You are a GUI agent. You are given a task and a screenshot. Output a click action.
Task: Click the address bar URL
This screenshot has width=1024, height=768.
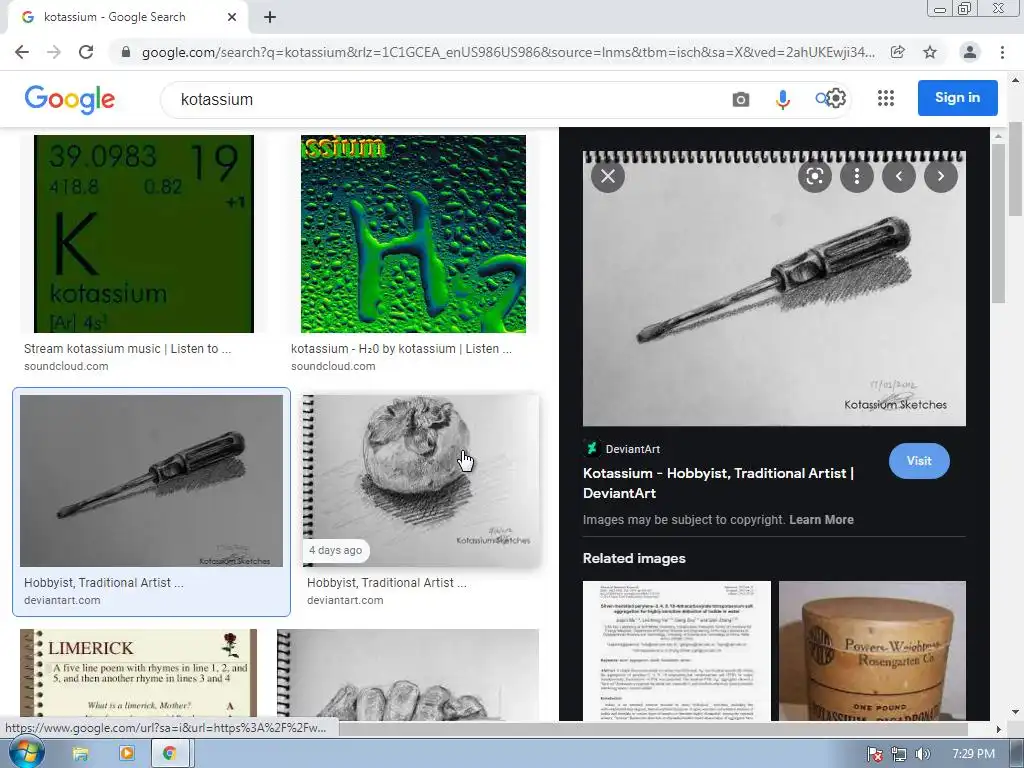pos(508,52)
